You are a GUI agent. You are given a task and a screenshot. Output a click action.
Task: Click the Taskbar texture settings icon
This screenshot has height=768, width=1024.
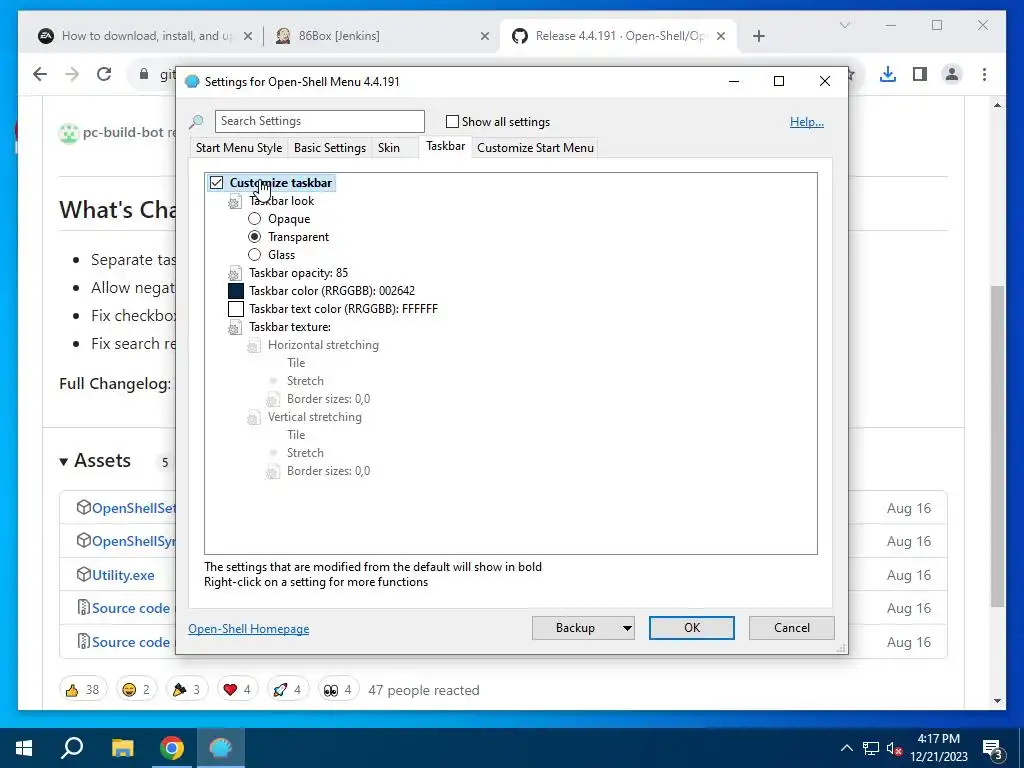[x=234, y=328]
